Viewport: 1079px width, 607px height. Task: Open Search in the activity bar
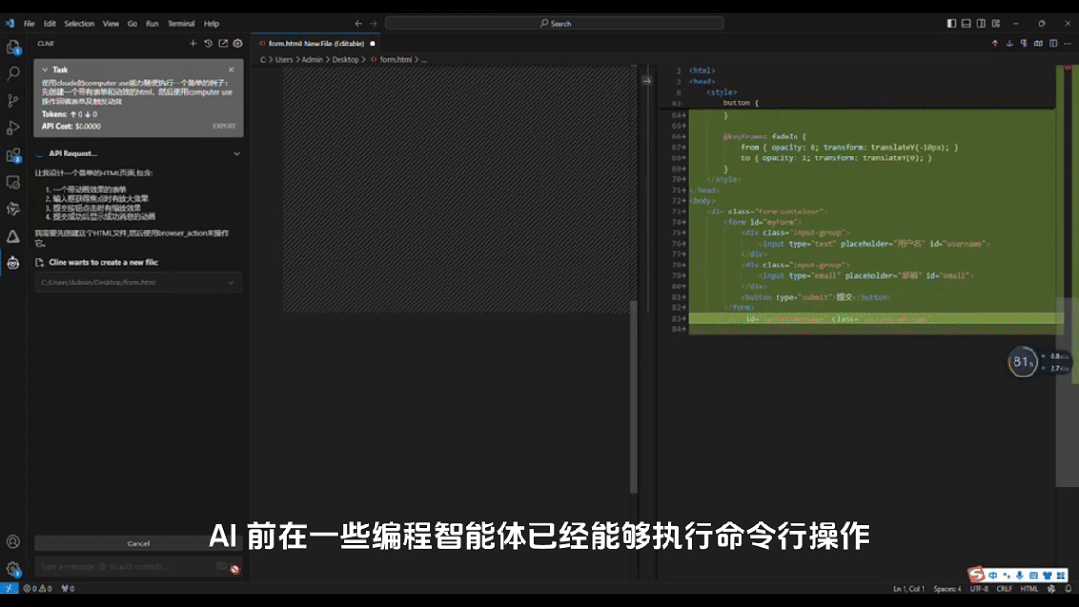11,73
